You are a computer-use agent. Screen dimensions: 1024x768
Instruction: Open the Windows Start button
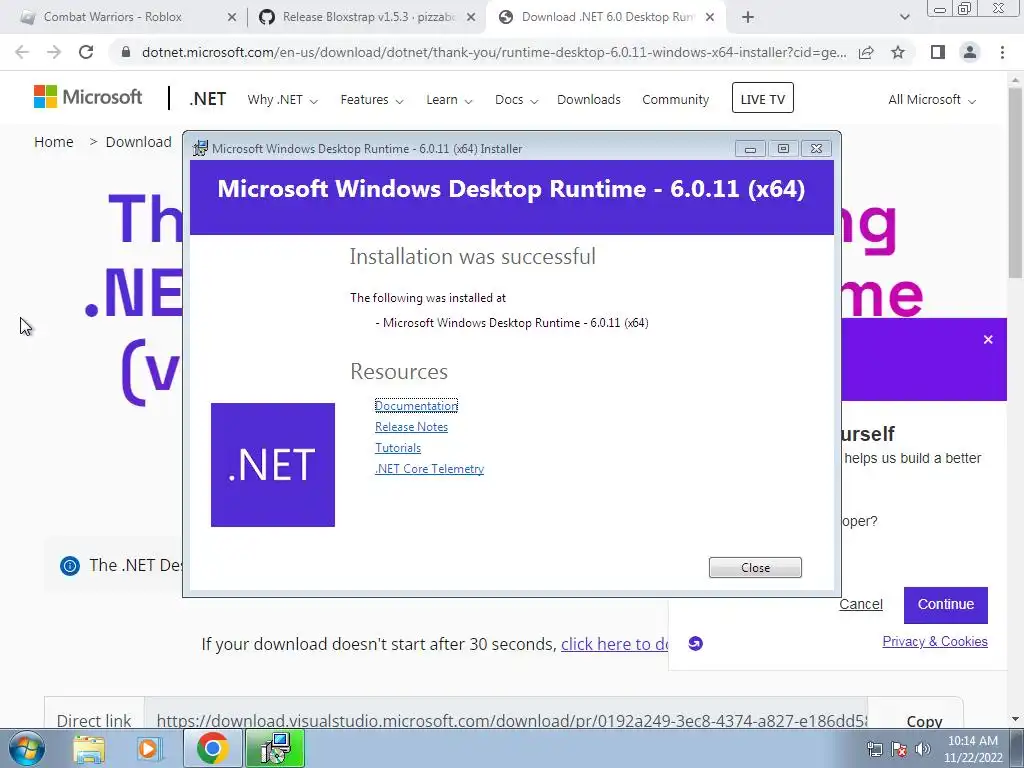click(27, 748)
